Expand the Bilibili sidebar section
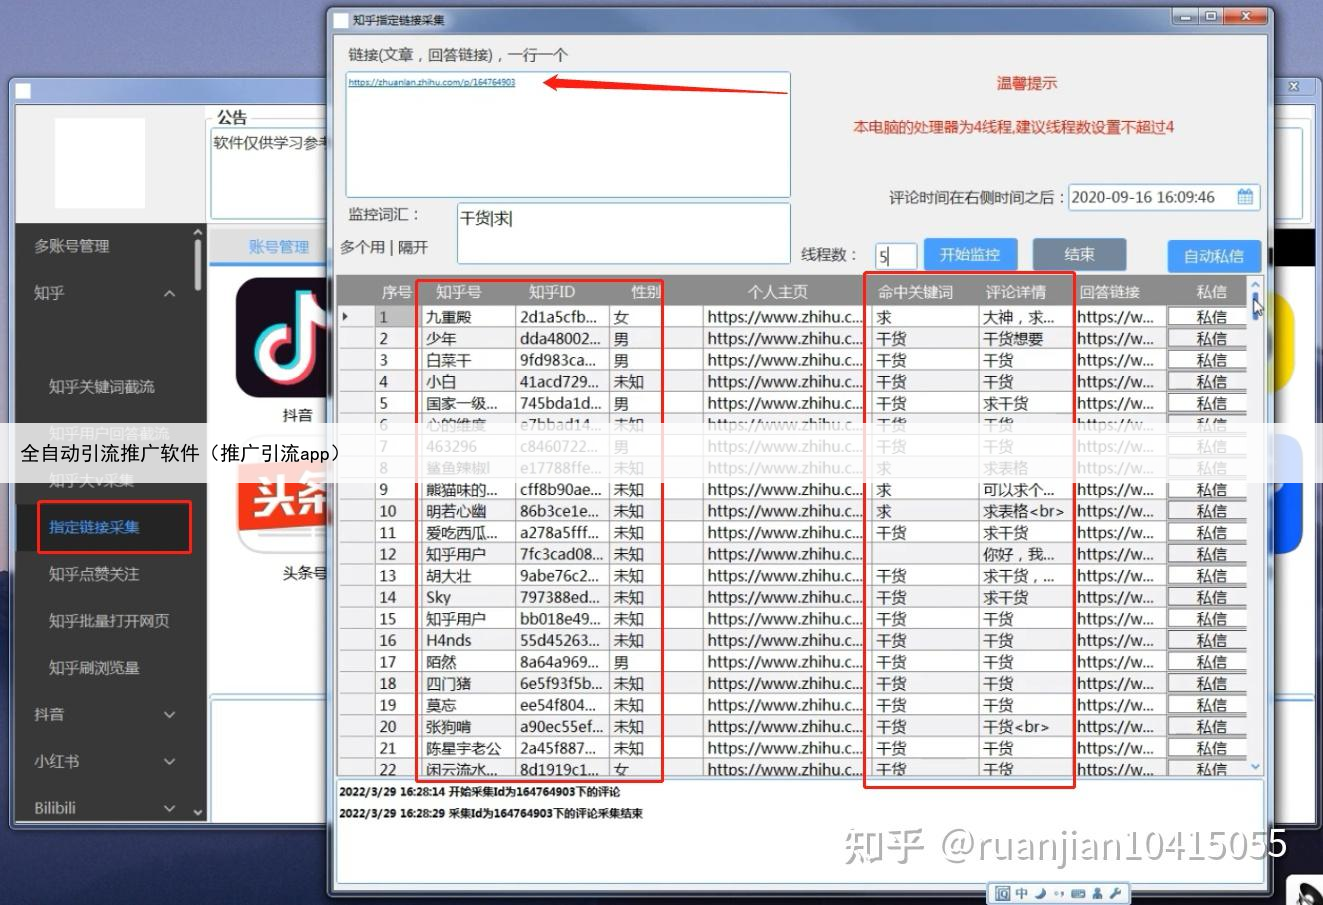The height and width of the screenshot is (905, 1323). [x=169, y=808]
